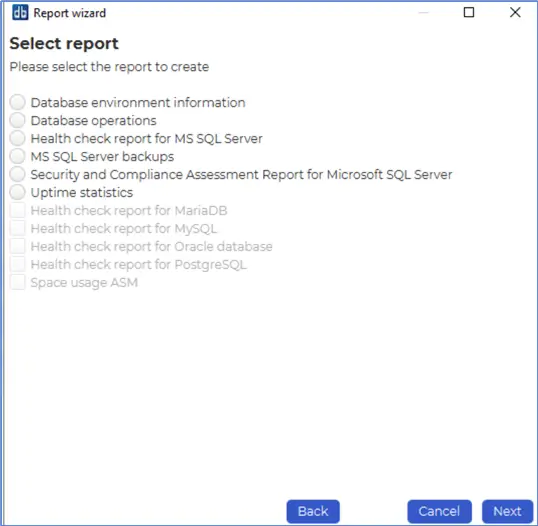This screenshot has height=526, width=538.
Task: Minimize the Report wizard window
Action: tap(424, 13)
